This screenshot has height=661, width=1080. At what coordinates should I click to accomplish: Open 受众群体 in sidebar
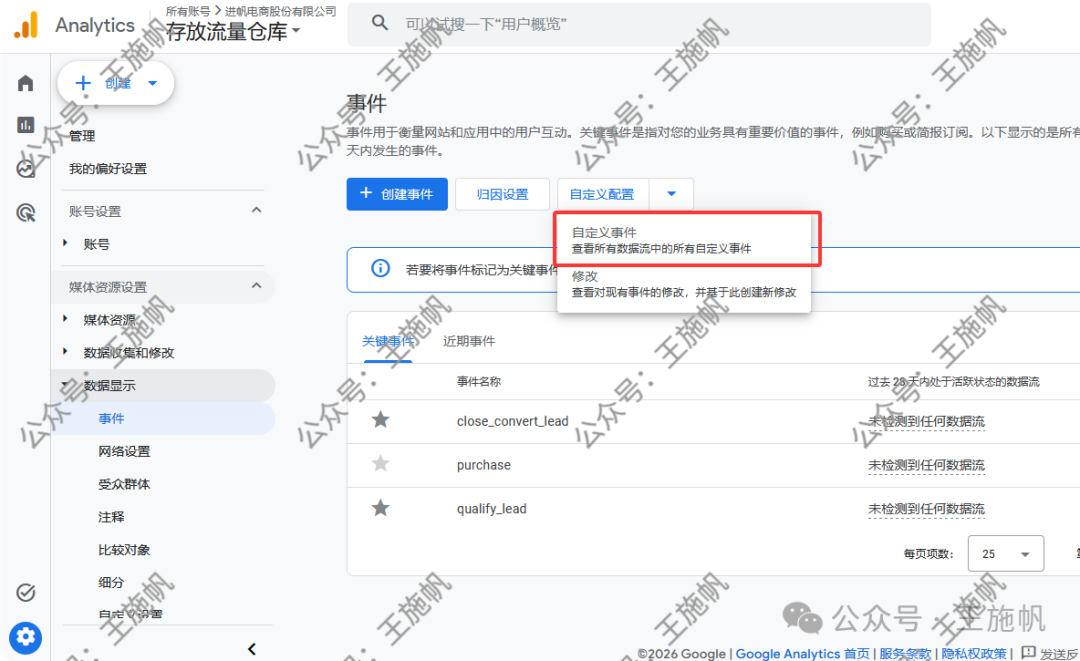124,484
